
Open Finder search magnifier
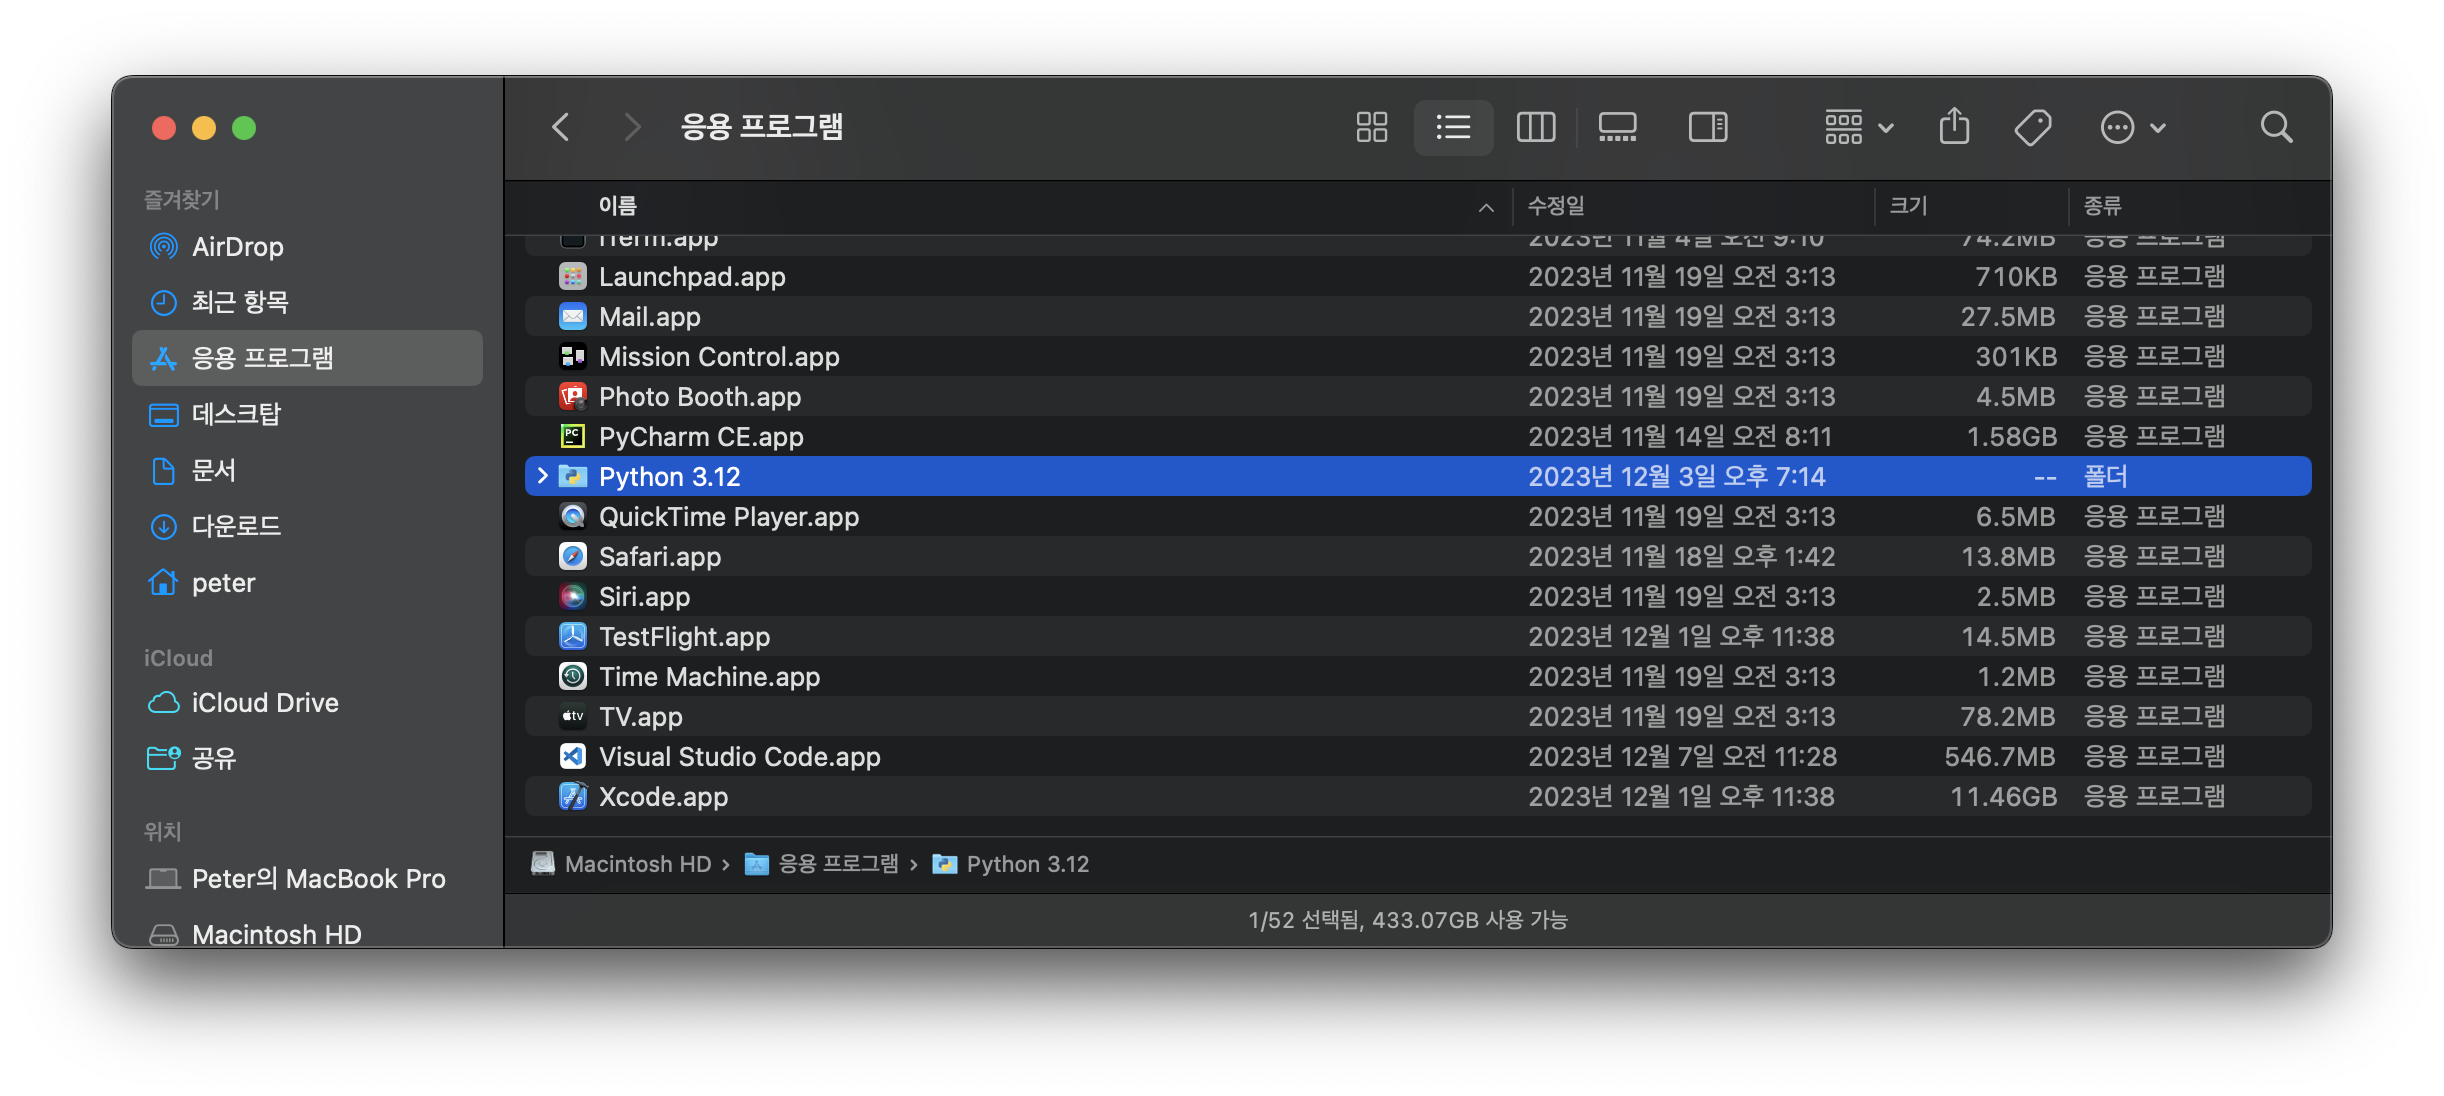pyautogui.click(x=2276, y=127)
